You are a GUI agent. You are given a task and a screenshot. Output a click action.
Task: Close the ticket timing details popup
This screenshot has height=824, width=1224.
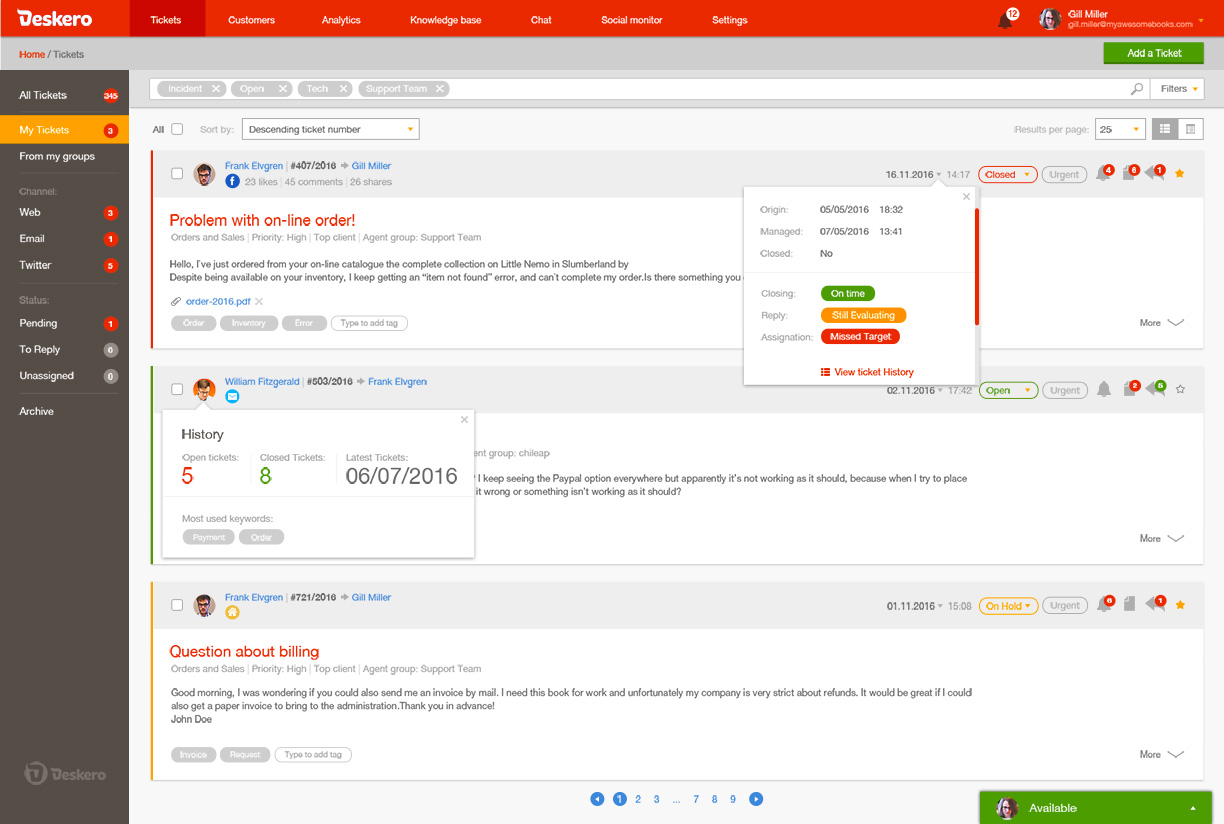tap(966, 197)
